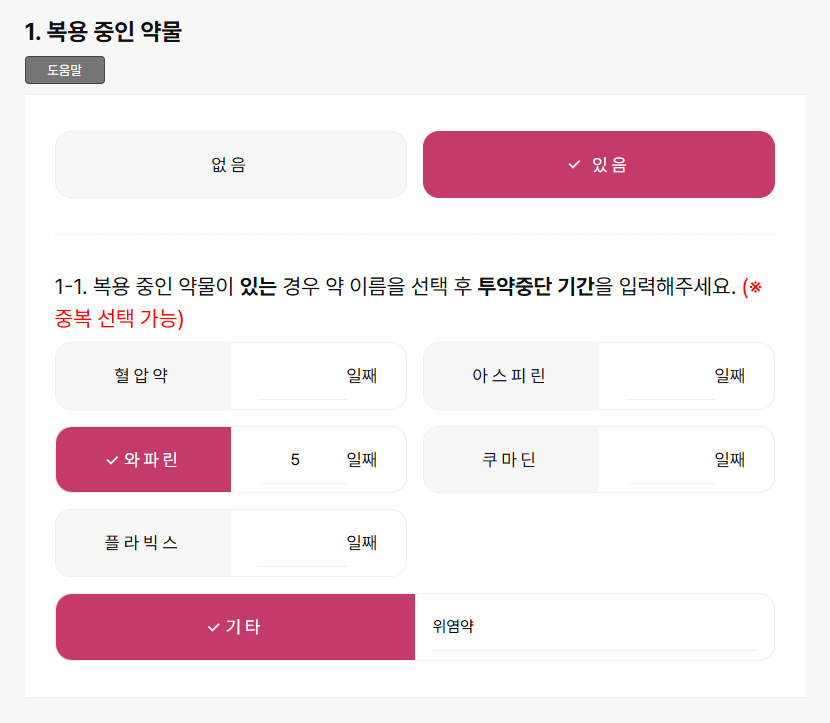Click the 아스피린 days input field
This screenshot has width=830, height=723.
click(670, 378)
